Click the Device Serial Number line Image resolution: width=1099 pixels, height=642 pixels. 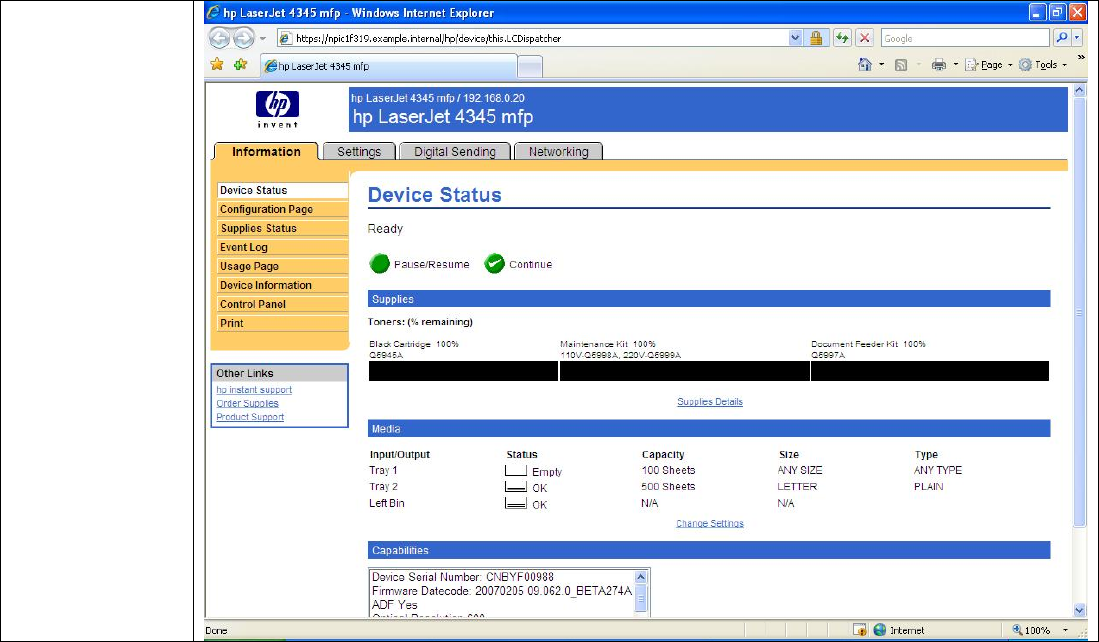click(463, 577)
